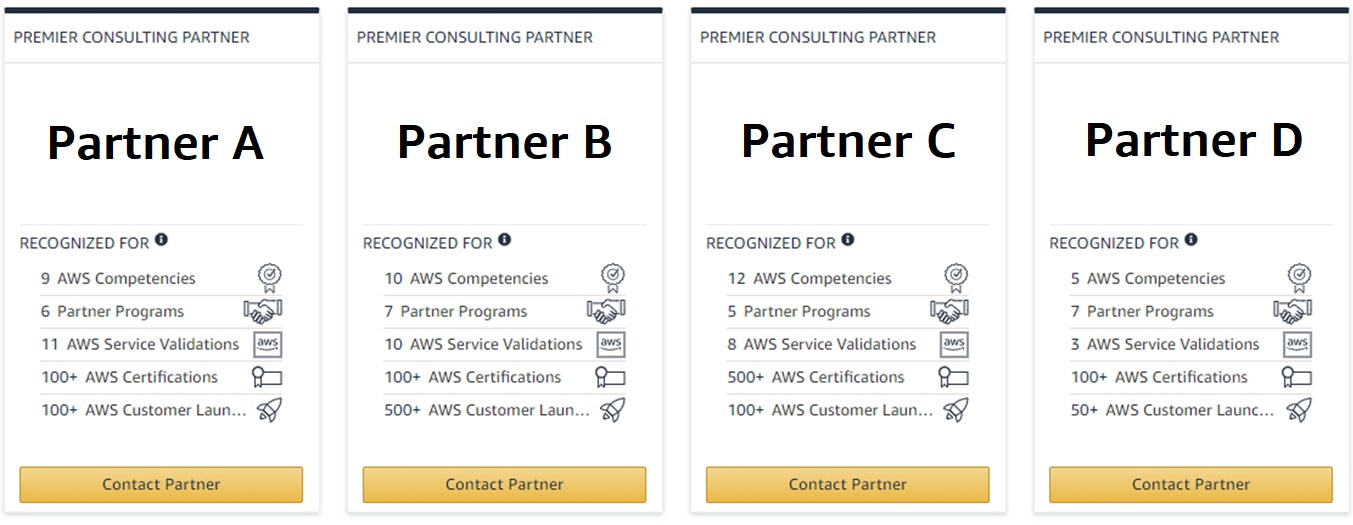Click Partner A's AWS Competencies badge icon
This screenshot has height=525, width=1353.
tap(269, 278)
